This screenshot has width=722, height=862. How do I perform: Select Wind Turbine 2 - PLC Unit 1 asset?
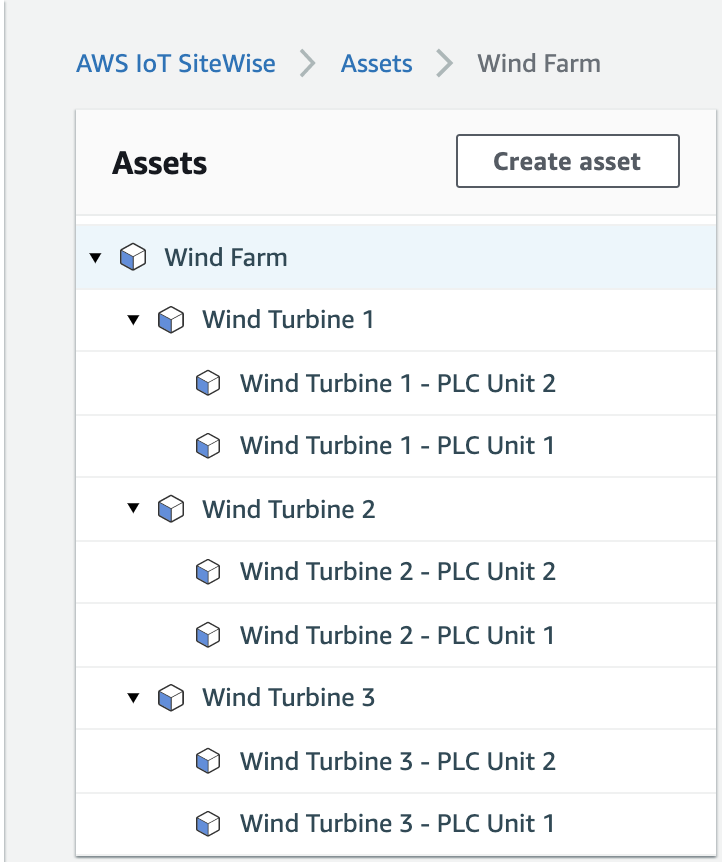coord(397,635)
